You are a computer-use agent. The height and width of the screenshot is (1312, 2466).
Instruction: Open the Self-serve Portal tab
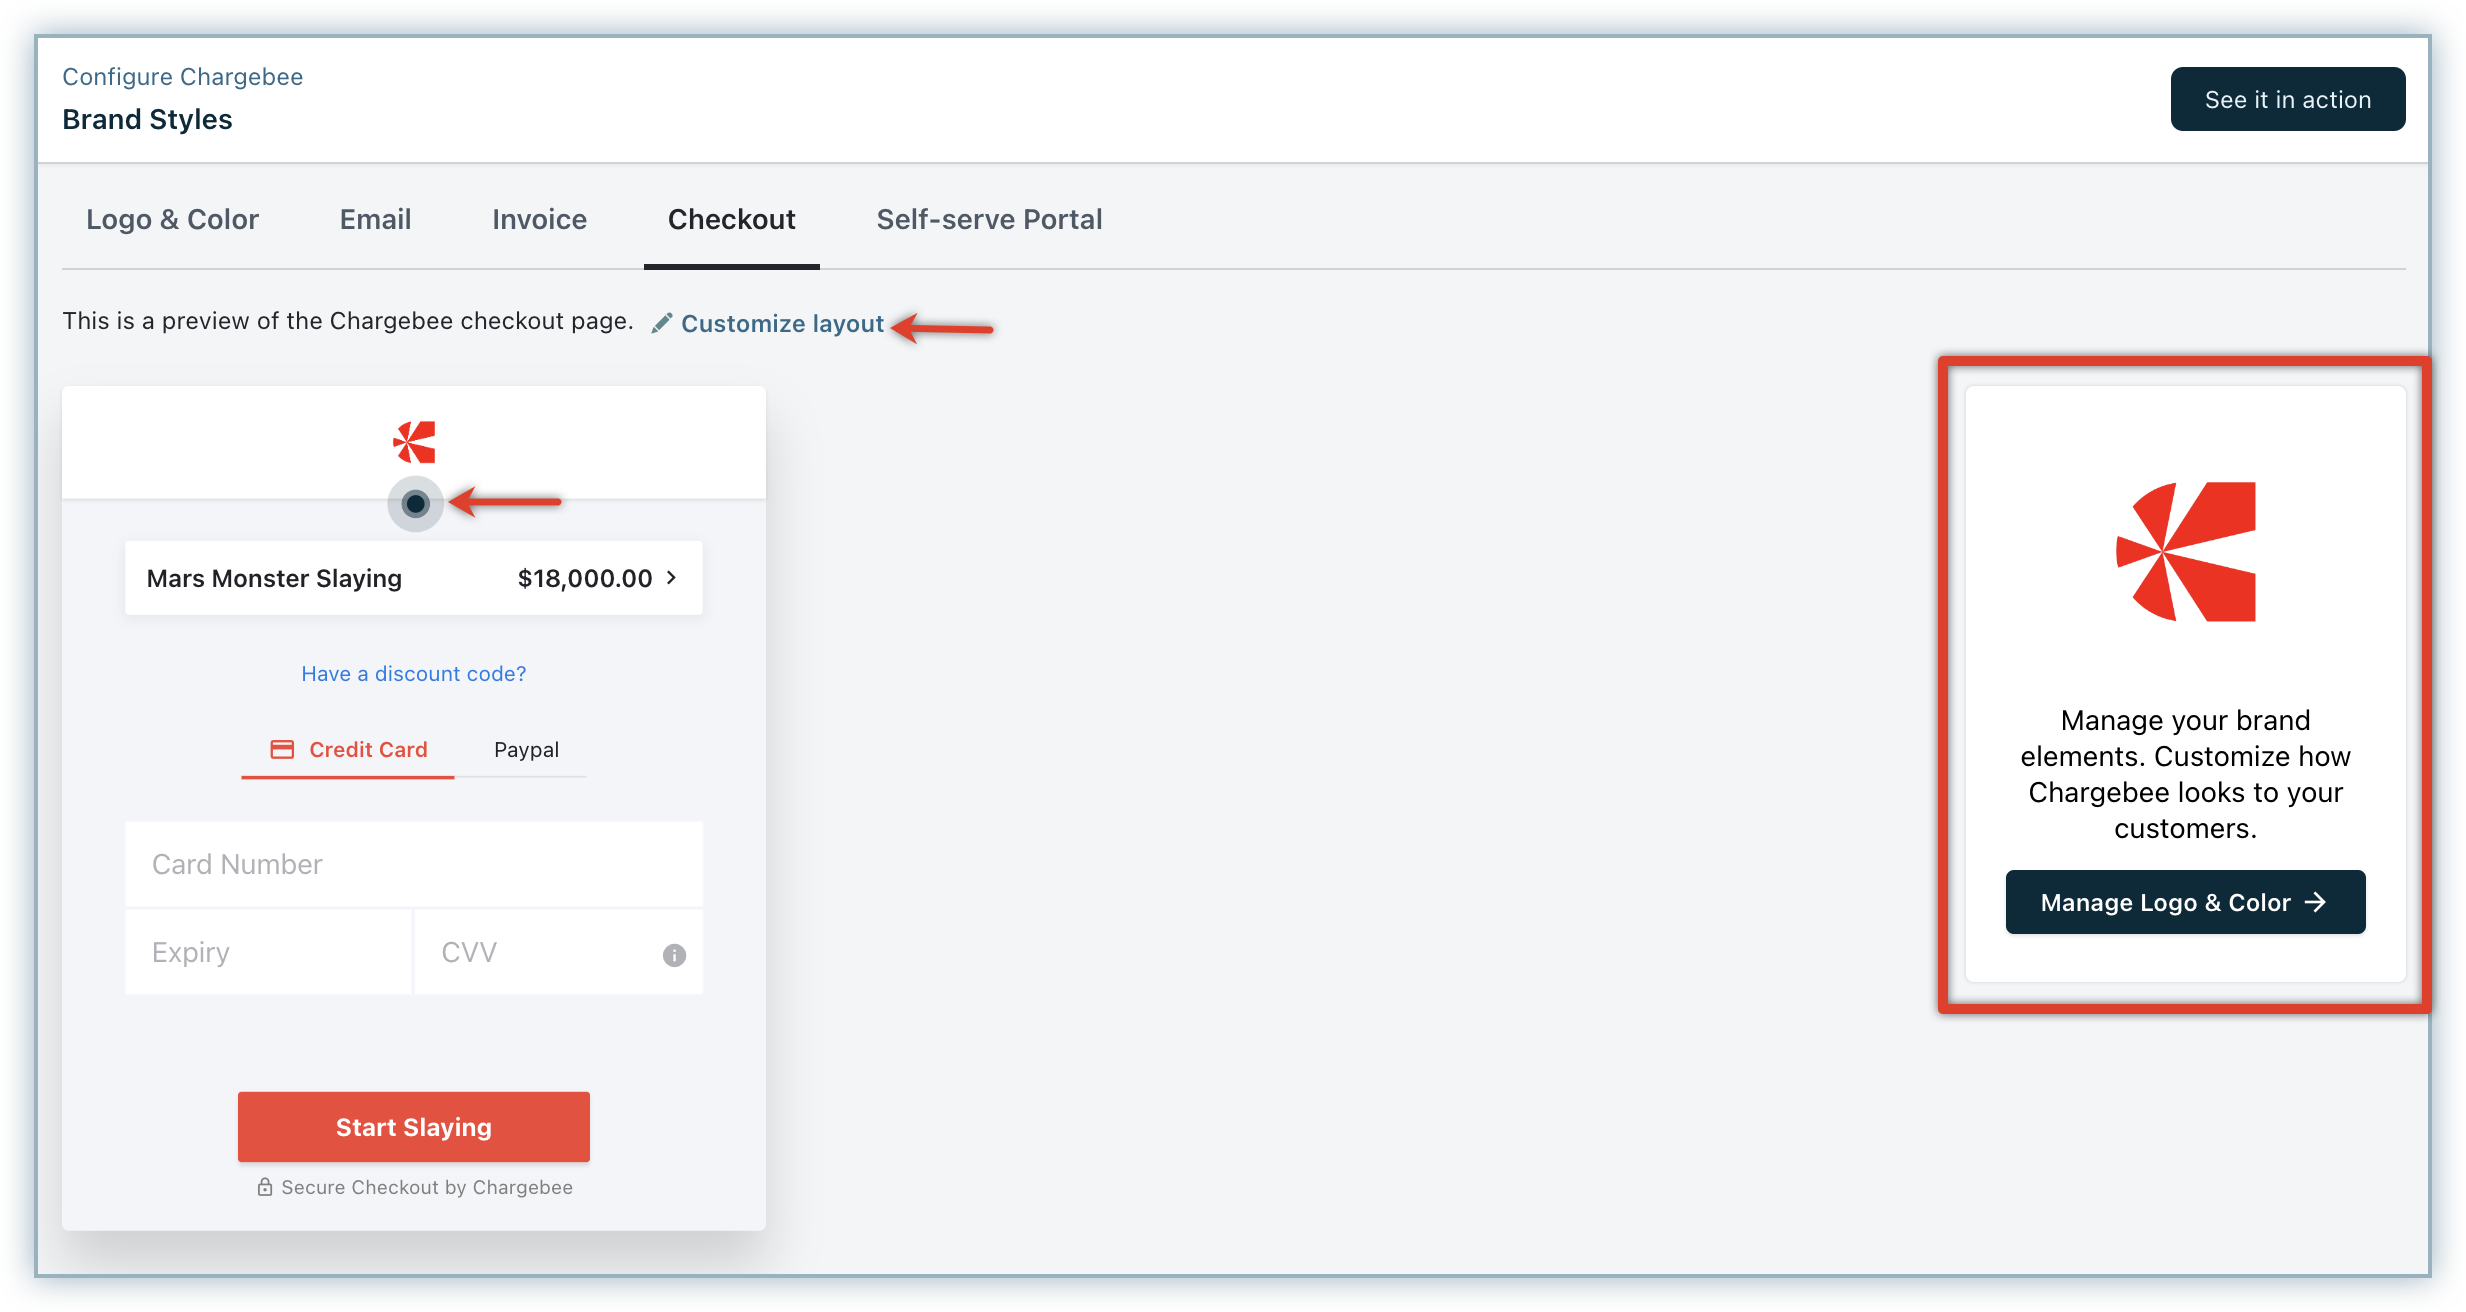[x=989, y=219]
